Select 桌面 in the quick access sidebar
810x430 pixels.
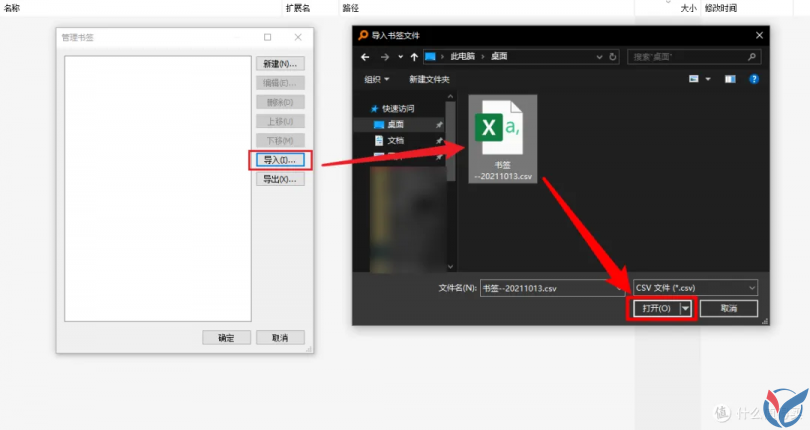[395, 124]
